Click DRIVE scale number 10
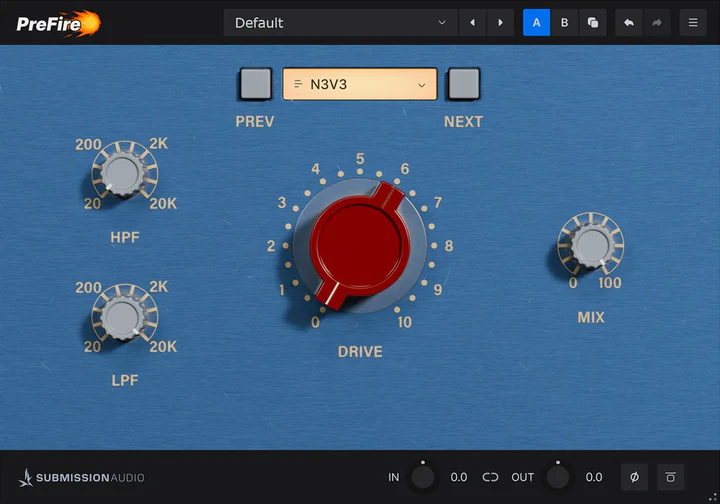 coord(405,322)
